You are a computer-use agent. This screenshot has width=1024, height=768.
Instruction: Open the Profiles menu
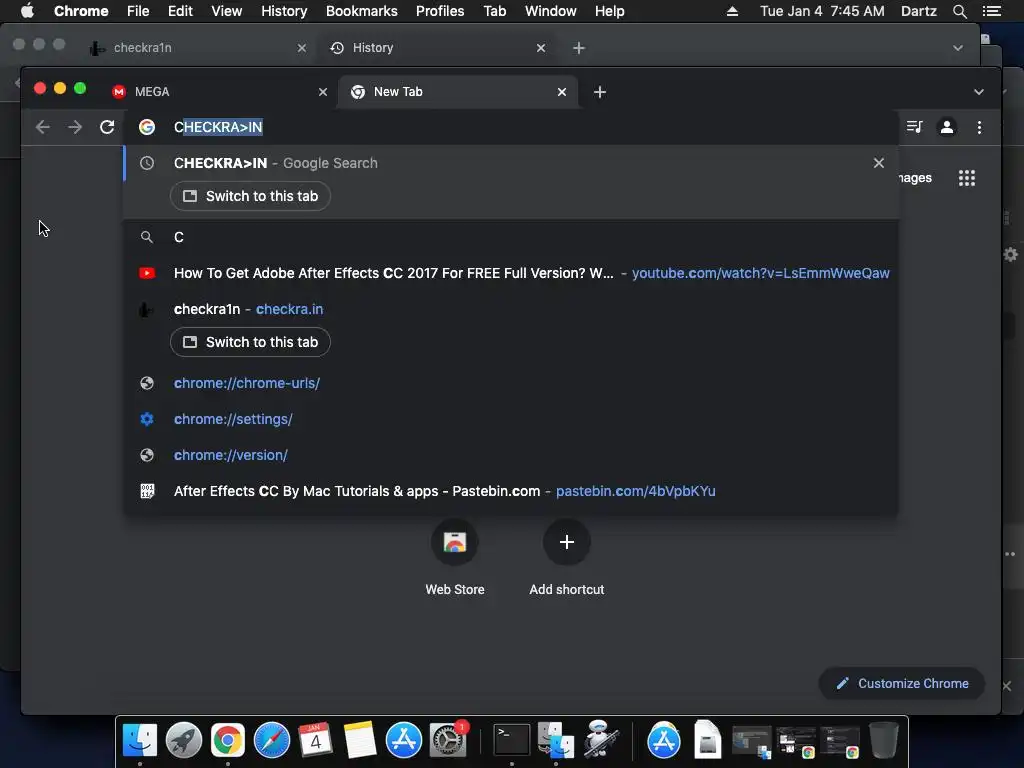click(440, 11)
